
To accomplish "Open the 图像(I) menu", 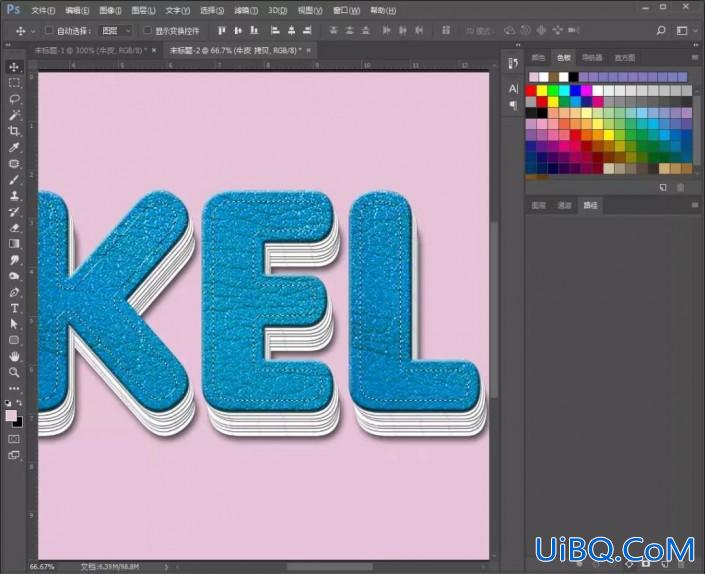I will pos(110,10).
